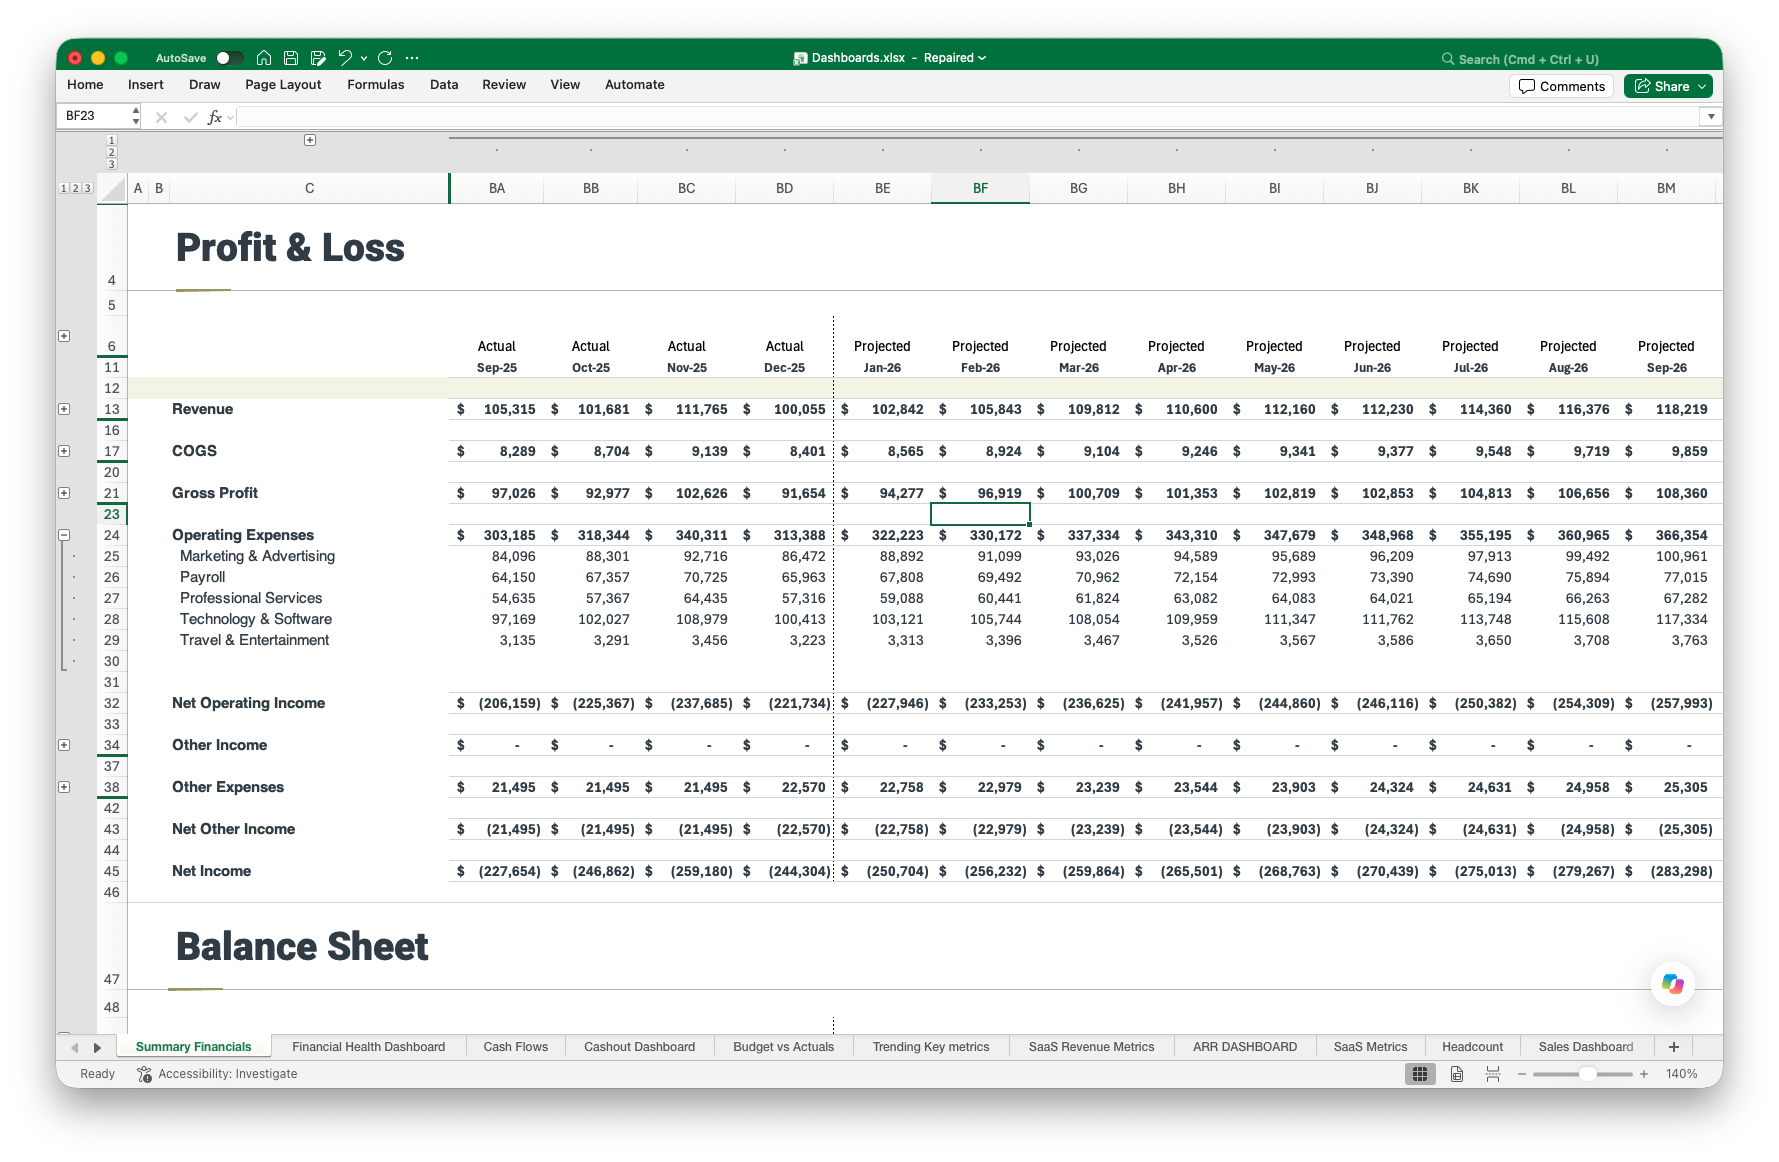1779x1162 pixels.
Task: Open the Draw ribbon tab
Action: pyautogui.click(x=204, y=85)
